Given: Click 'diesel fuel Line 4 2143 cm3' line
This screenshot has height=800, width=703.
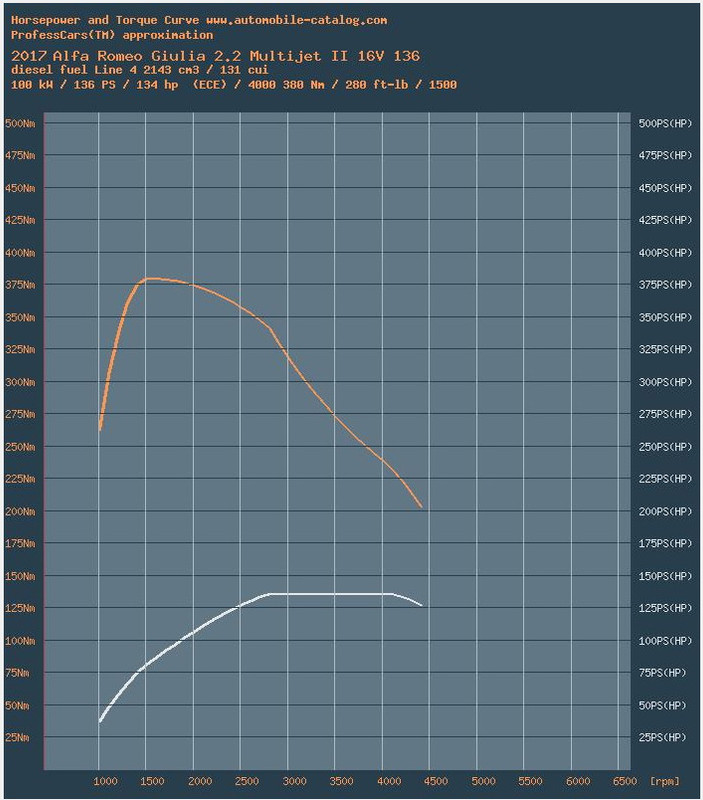Looking at the screenshot, I should pyautogui.click(x=139, y=70).
